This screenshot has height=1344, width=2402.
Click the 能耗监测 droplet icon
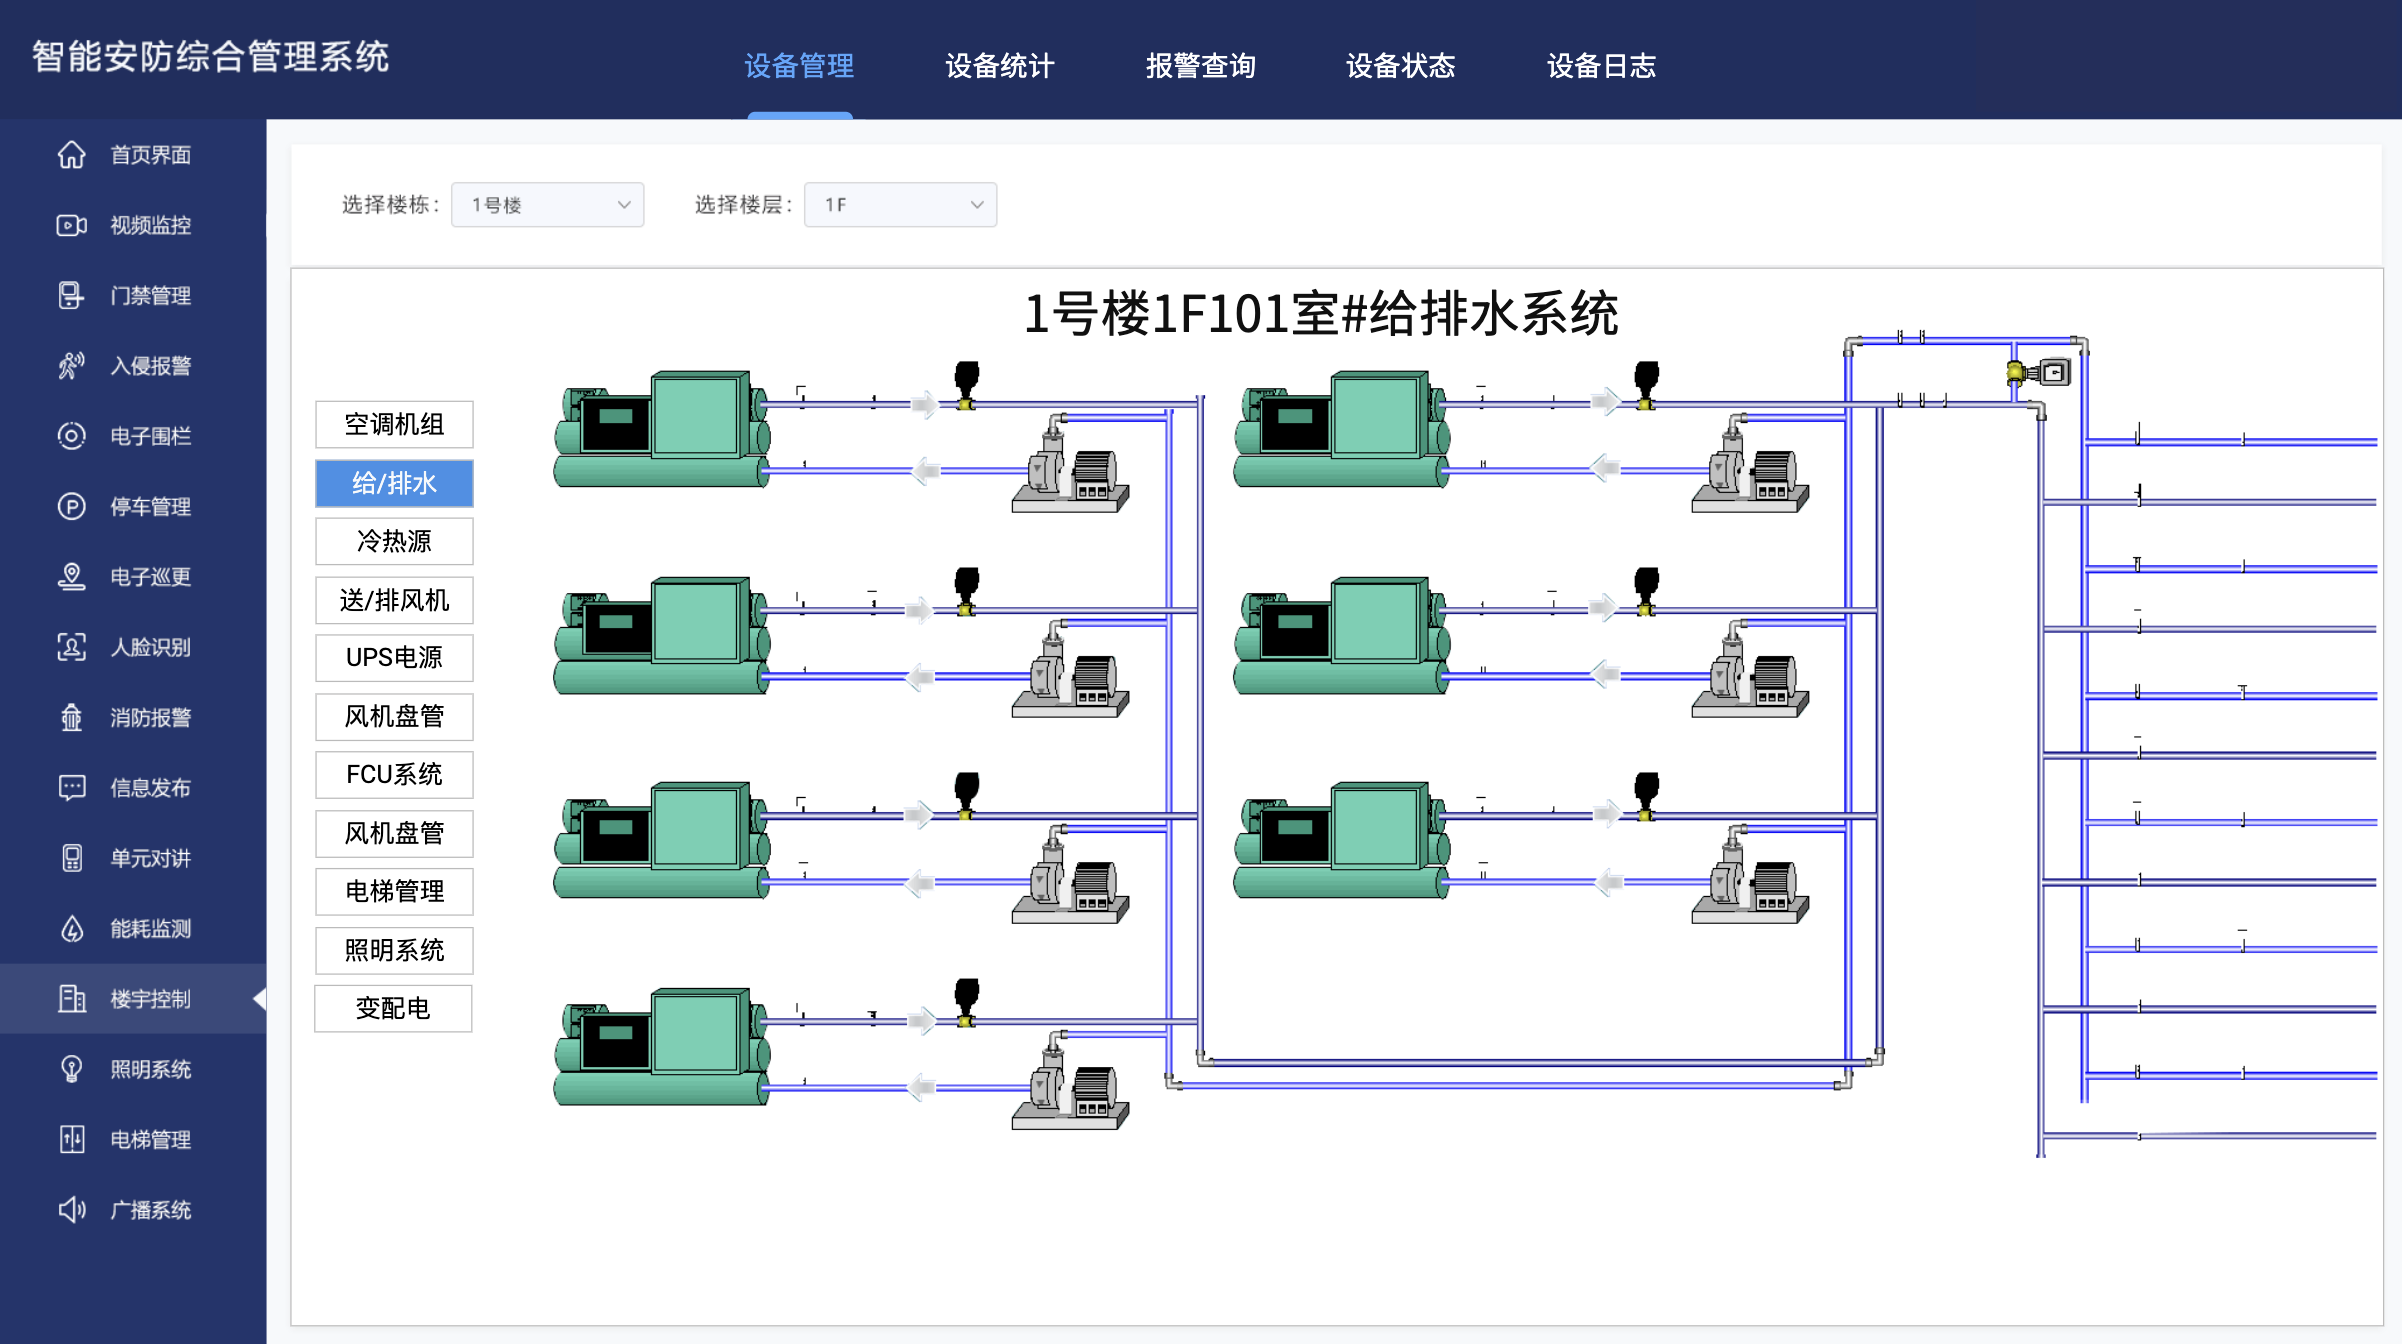click(x=71, y=929)
